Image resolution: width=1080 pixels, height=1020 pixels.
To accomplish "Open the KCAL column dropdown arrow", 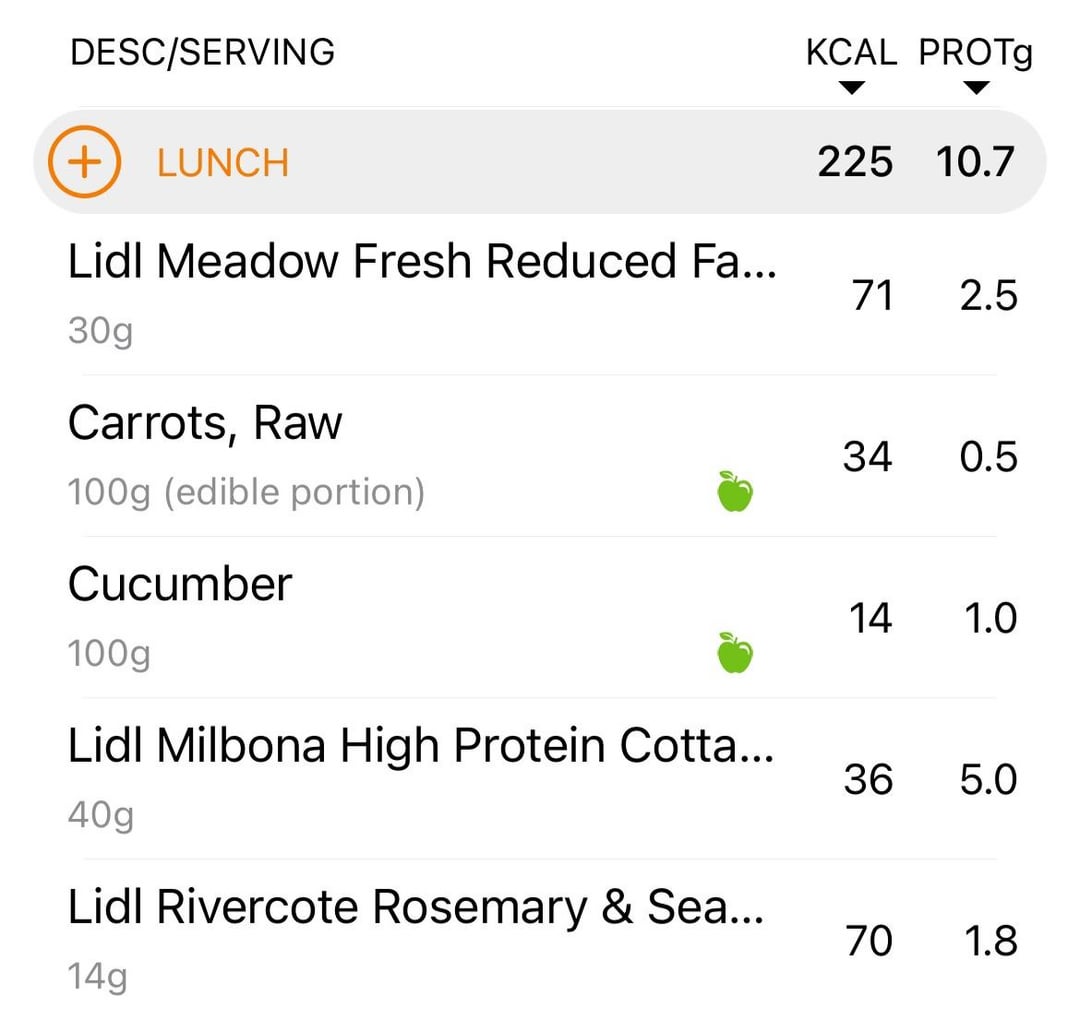I will point(851,88).
